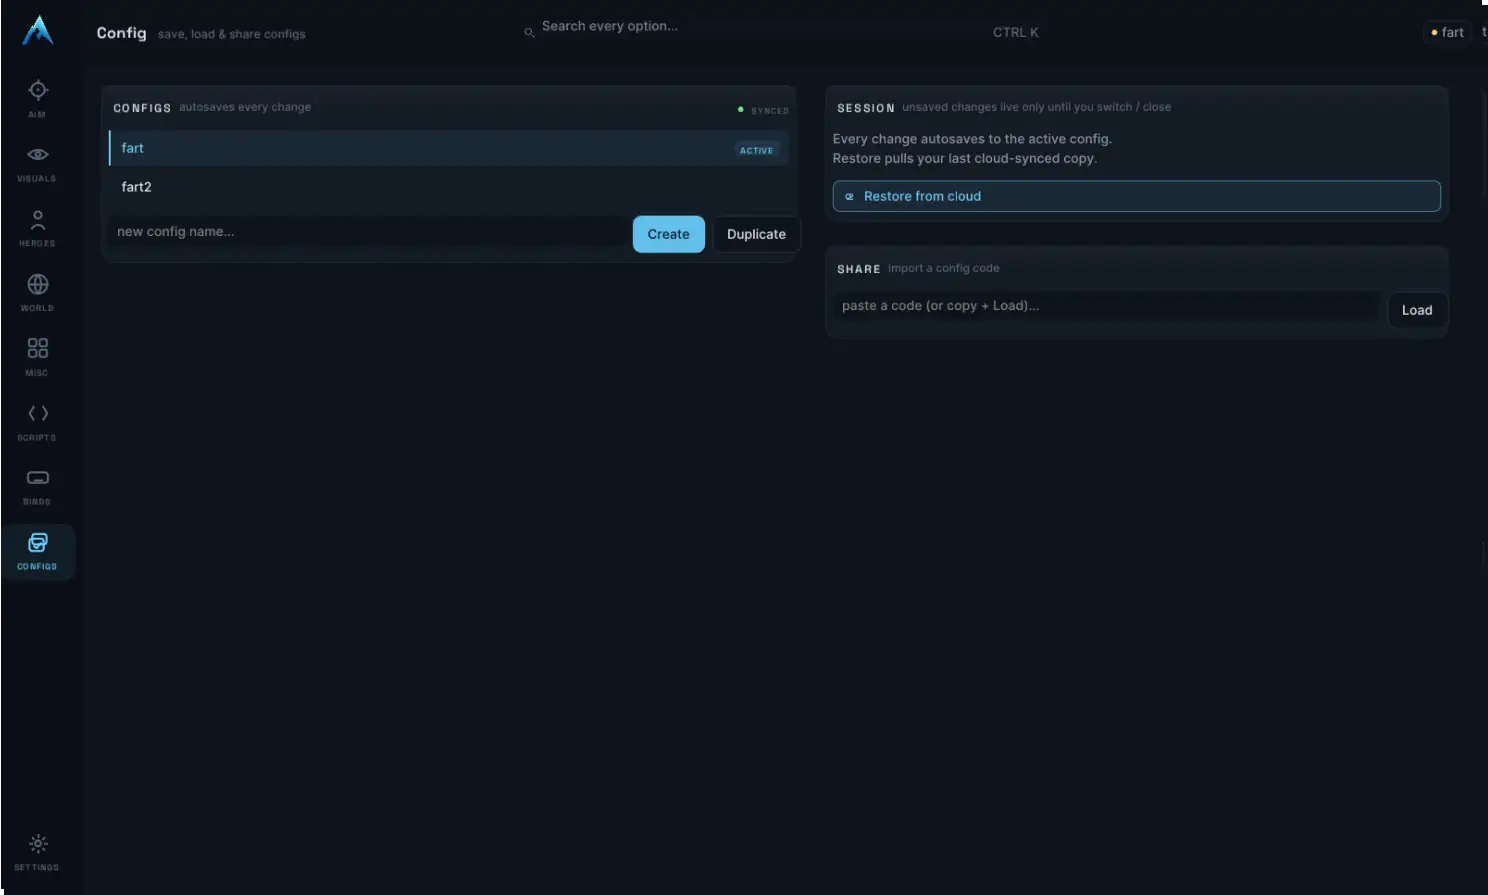Screen dimensions: 1488x895
Task: Open Settings gear at sidebar bottom
Action: pyautogui.click(x=37, y=852)
